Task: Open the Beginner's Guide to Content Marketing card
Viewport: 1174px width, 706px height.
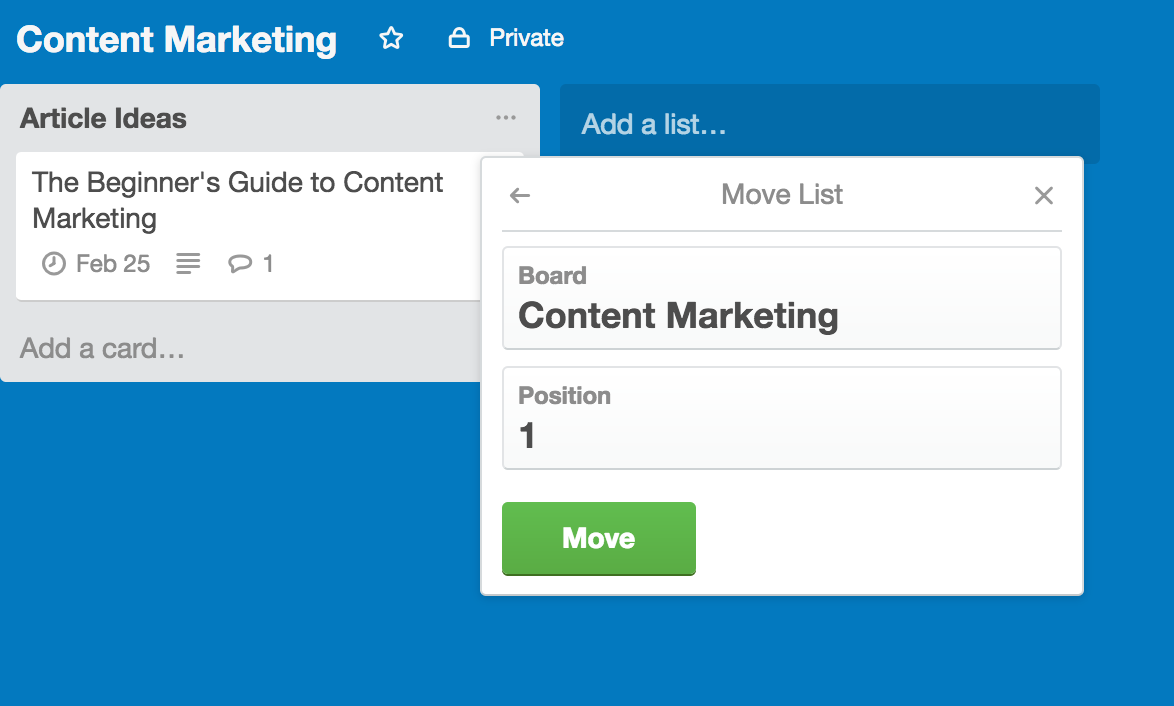Action: coord(249,226)
